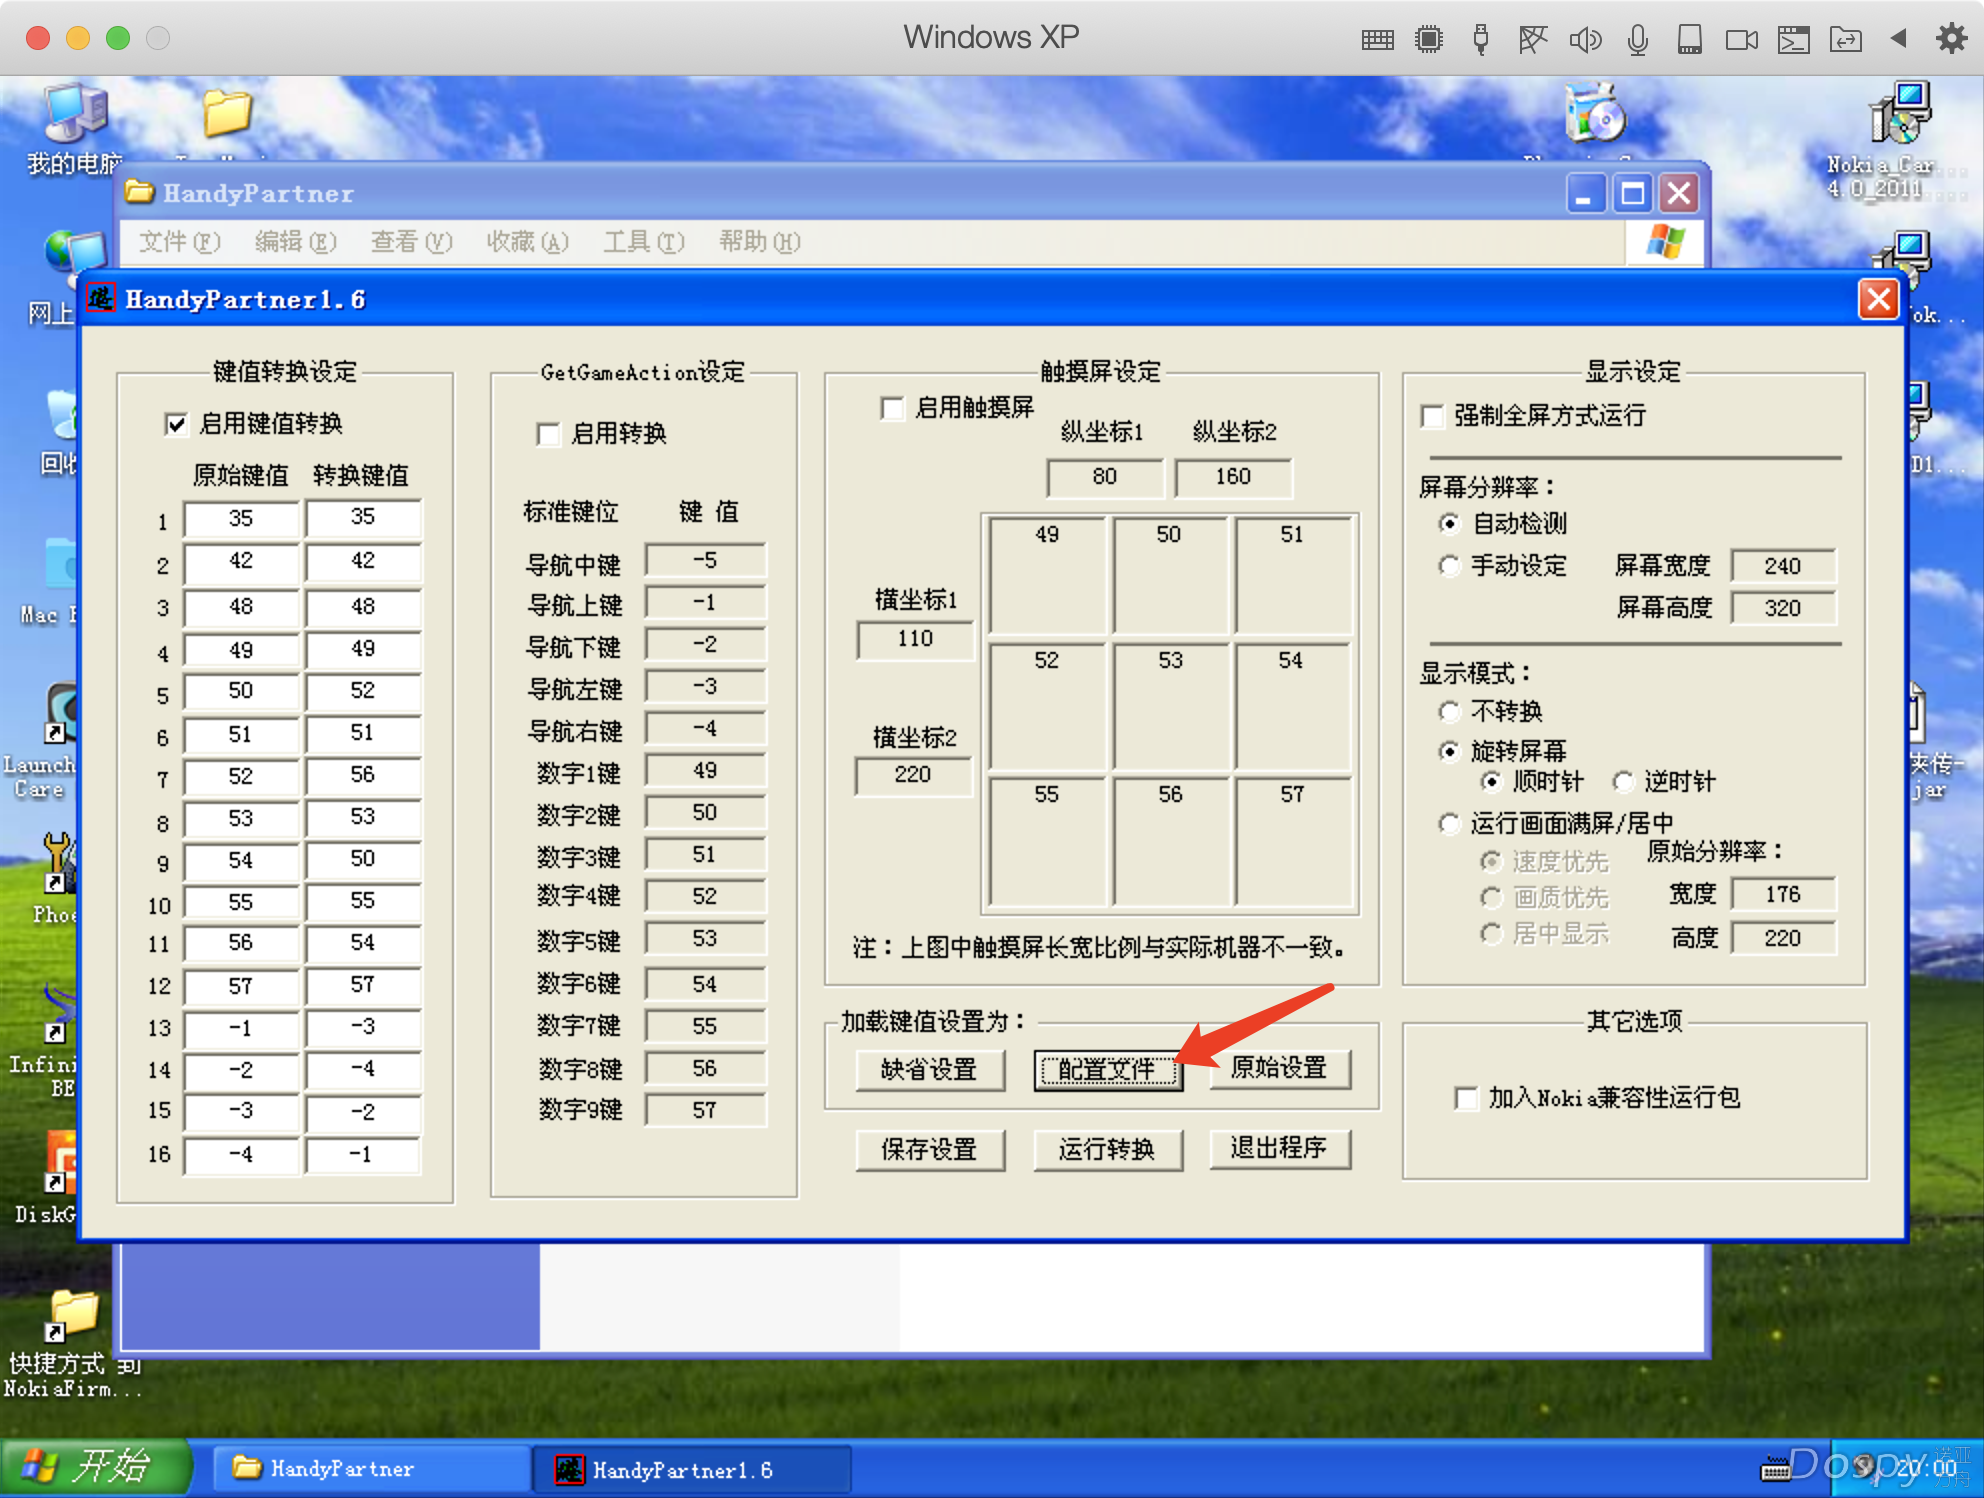
Task: Click the 原始分辨率 宽度 field showing 176
Action: point(1783,894)
